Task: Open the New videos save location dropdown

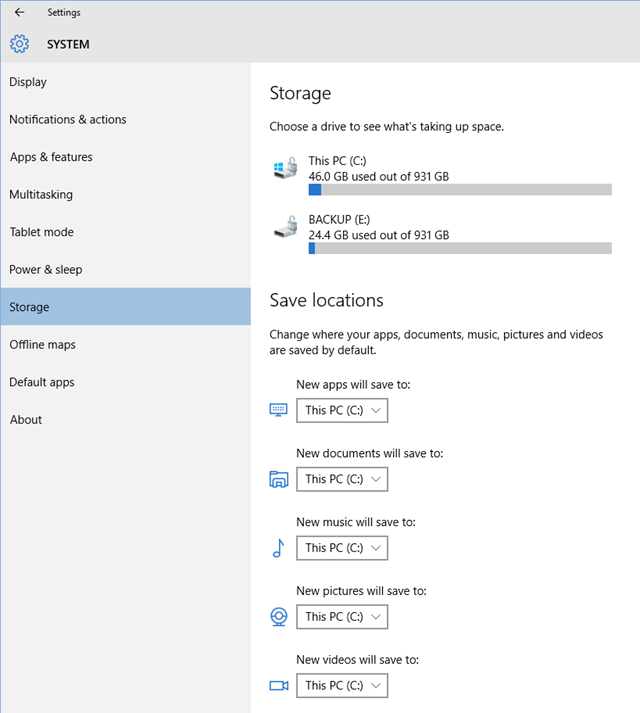Action: [342, 685]
